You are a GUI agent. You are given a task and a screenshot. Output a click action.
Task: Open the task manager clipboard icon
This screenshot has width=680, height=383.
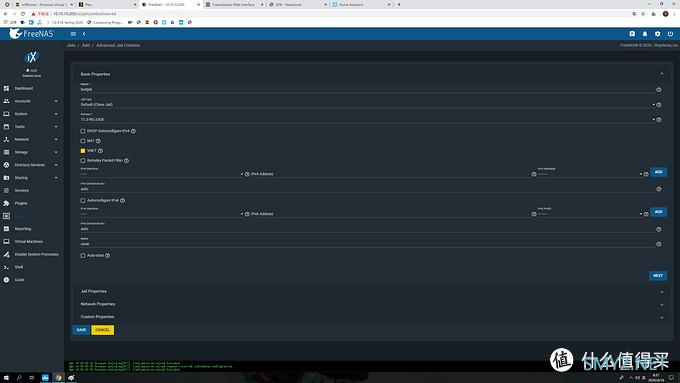[632, 34]
